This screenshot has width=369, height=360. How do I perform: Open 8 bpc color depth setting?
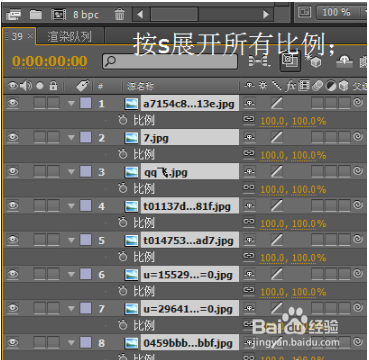tap(86, 14)
